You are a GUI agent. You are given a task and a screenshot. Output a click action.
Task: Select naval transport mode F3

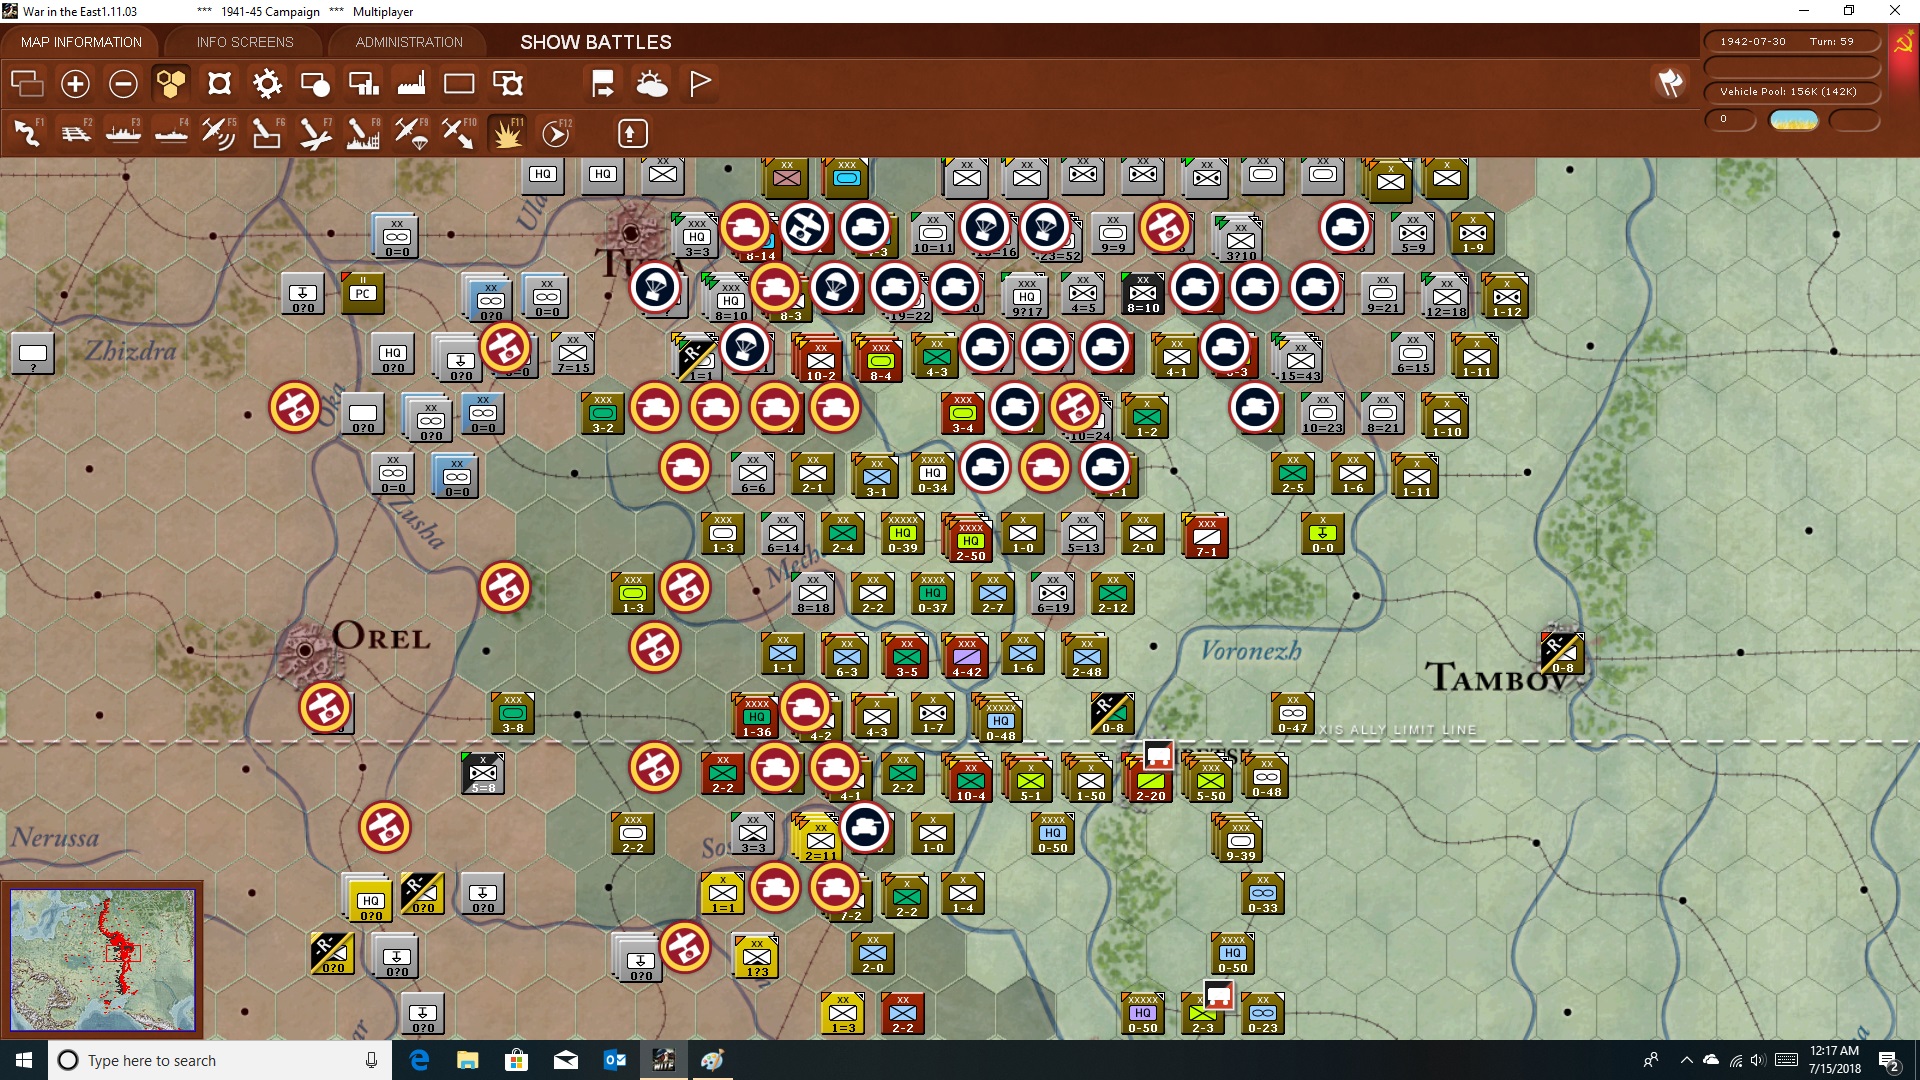coord(123,133)
